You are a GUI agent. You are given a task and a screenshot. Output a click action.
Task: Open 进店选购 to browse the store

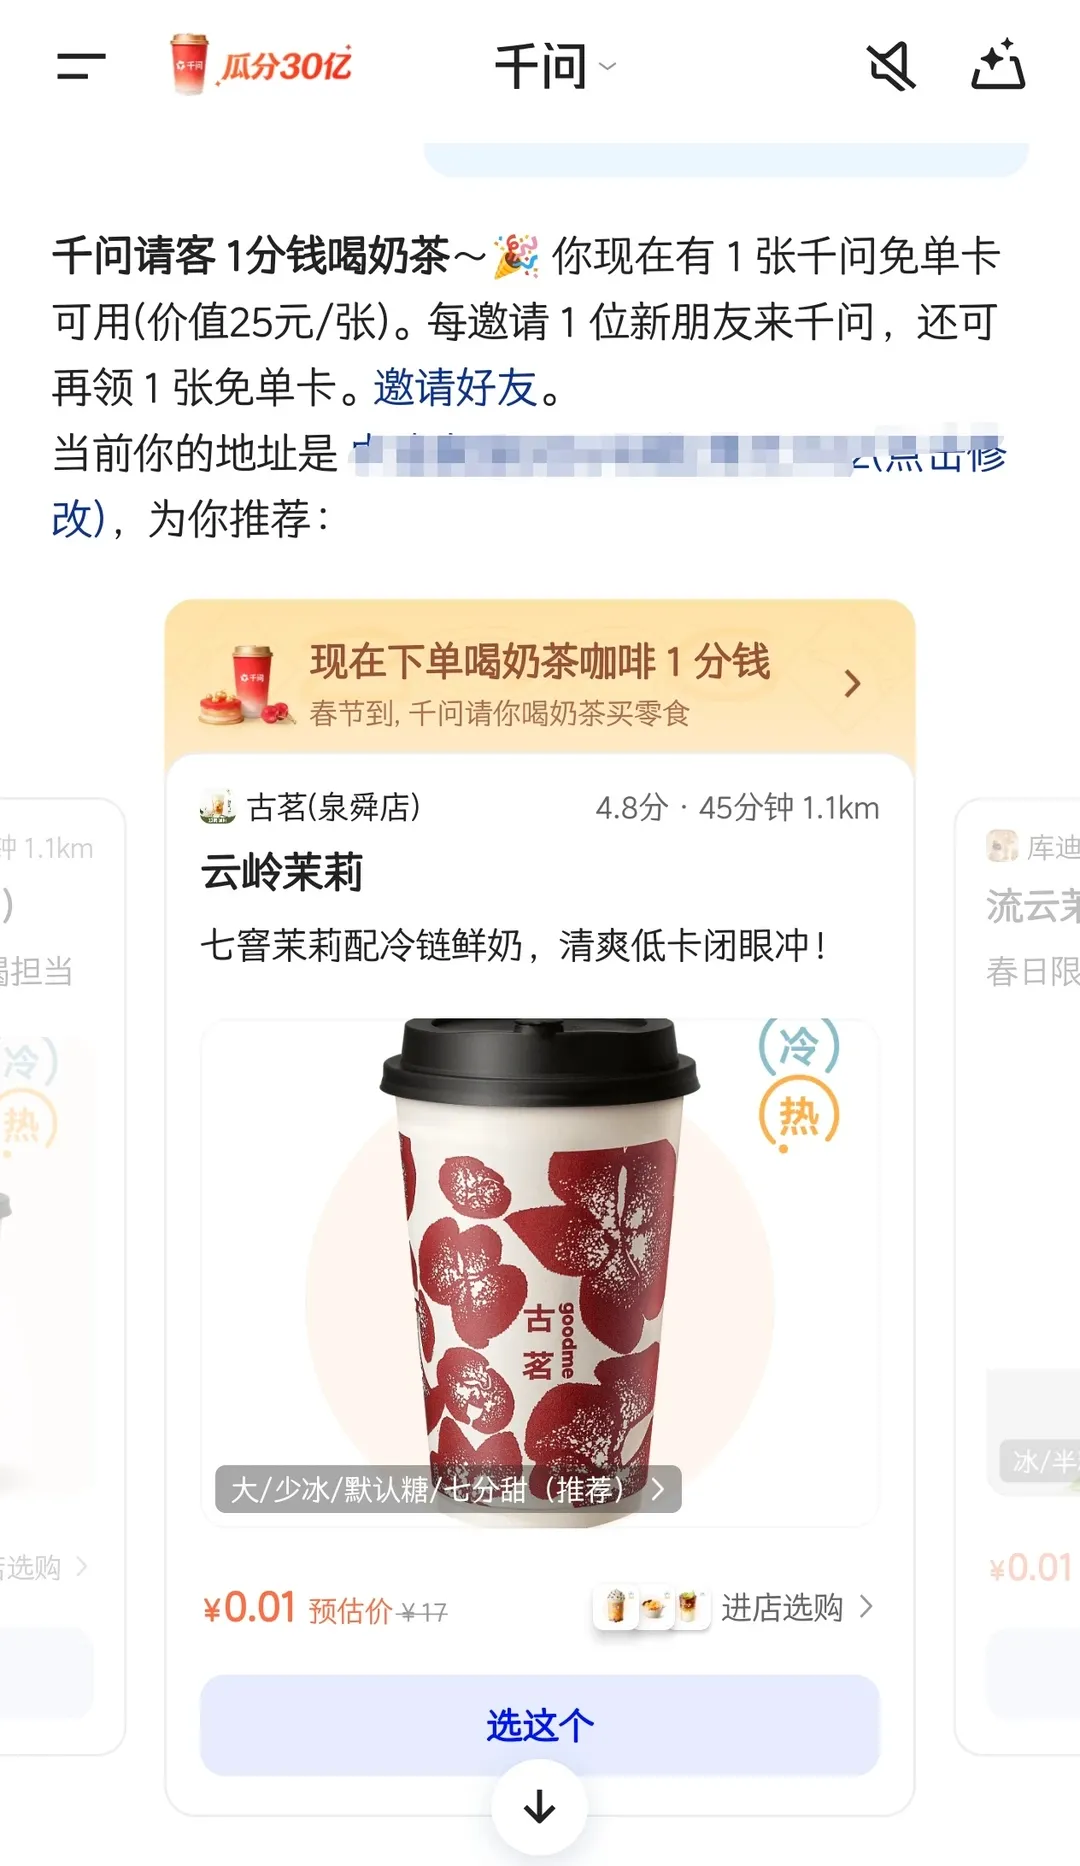point(797,1608)
